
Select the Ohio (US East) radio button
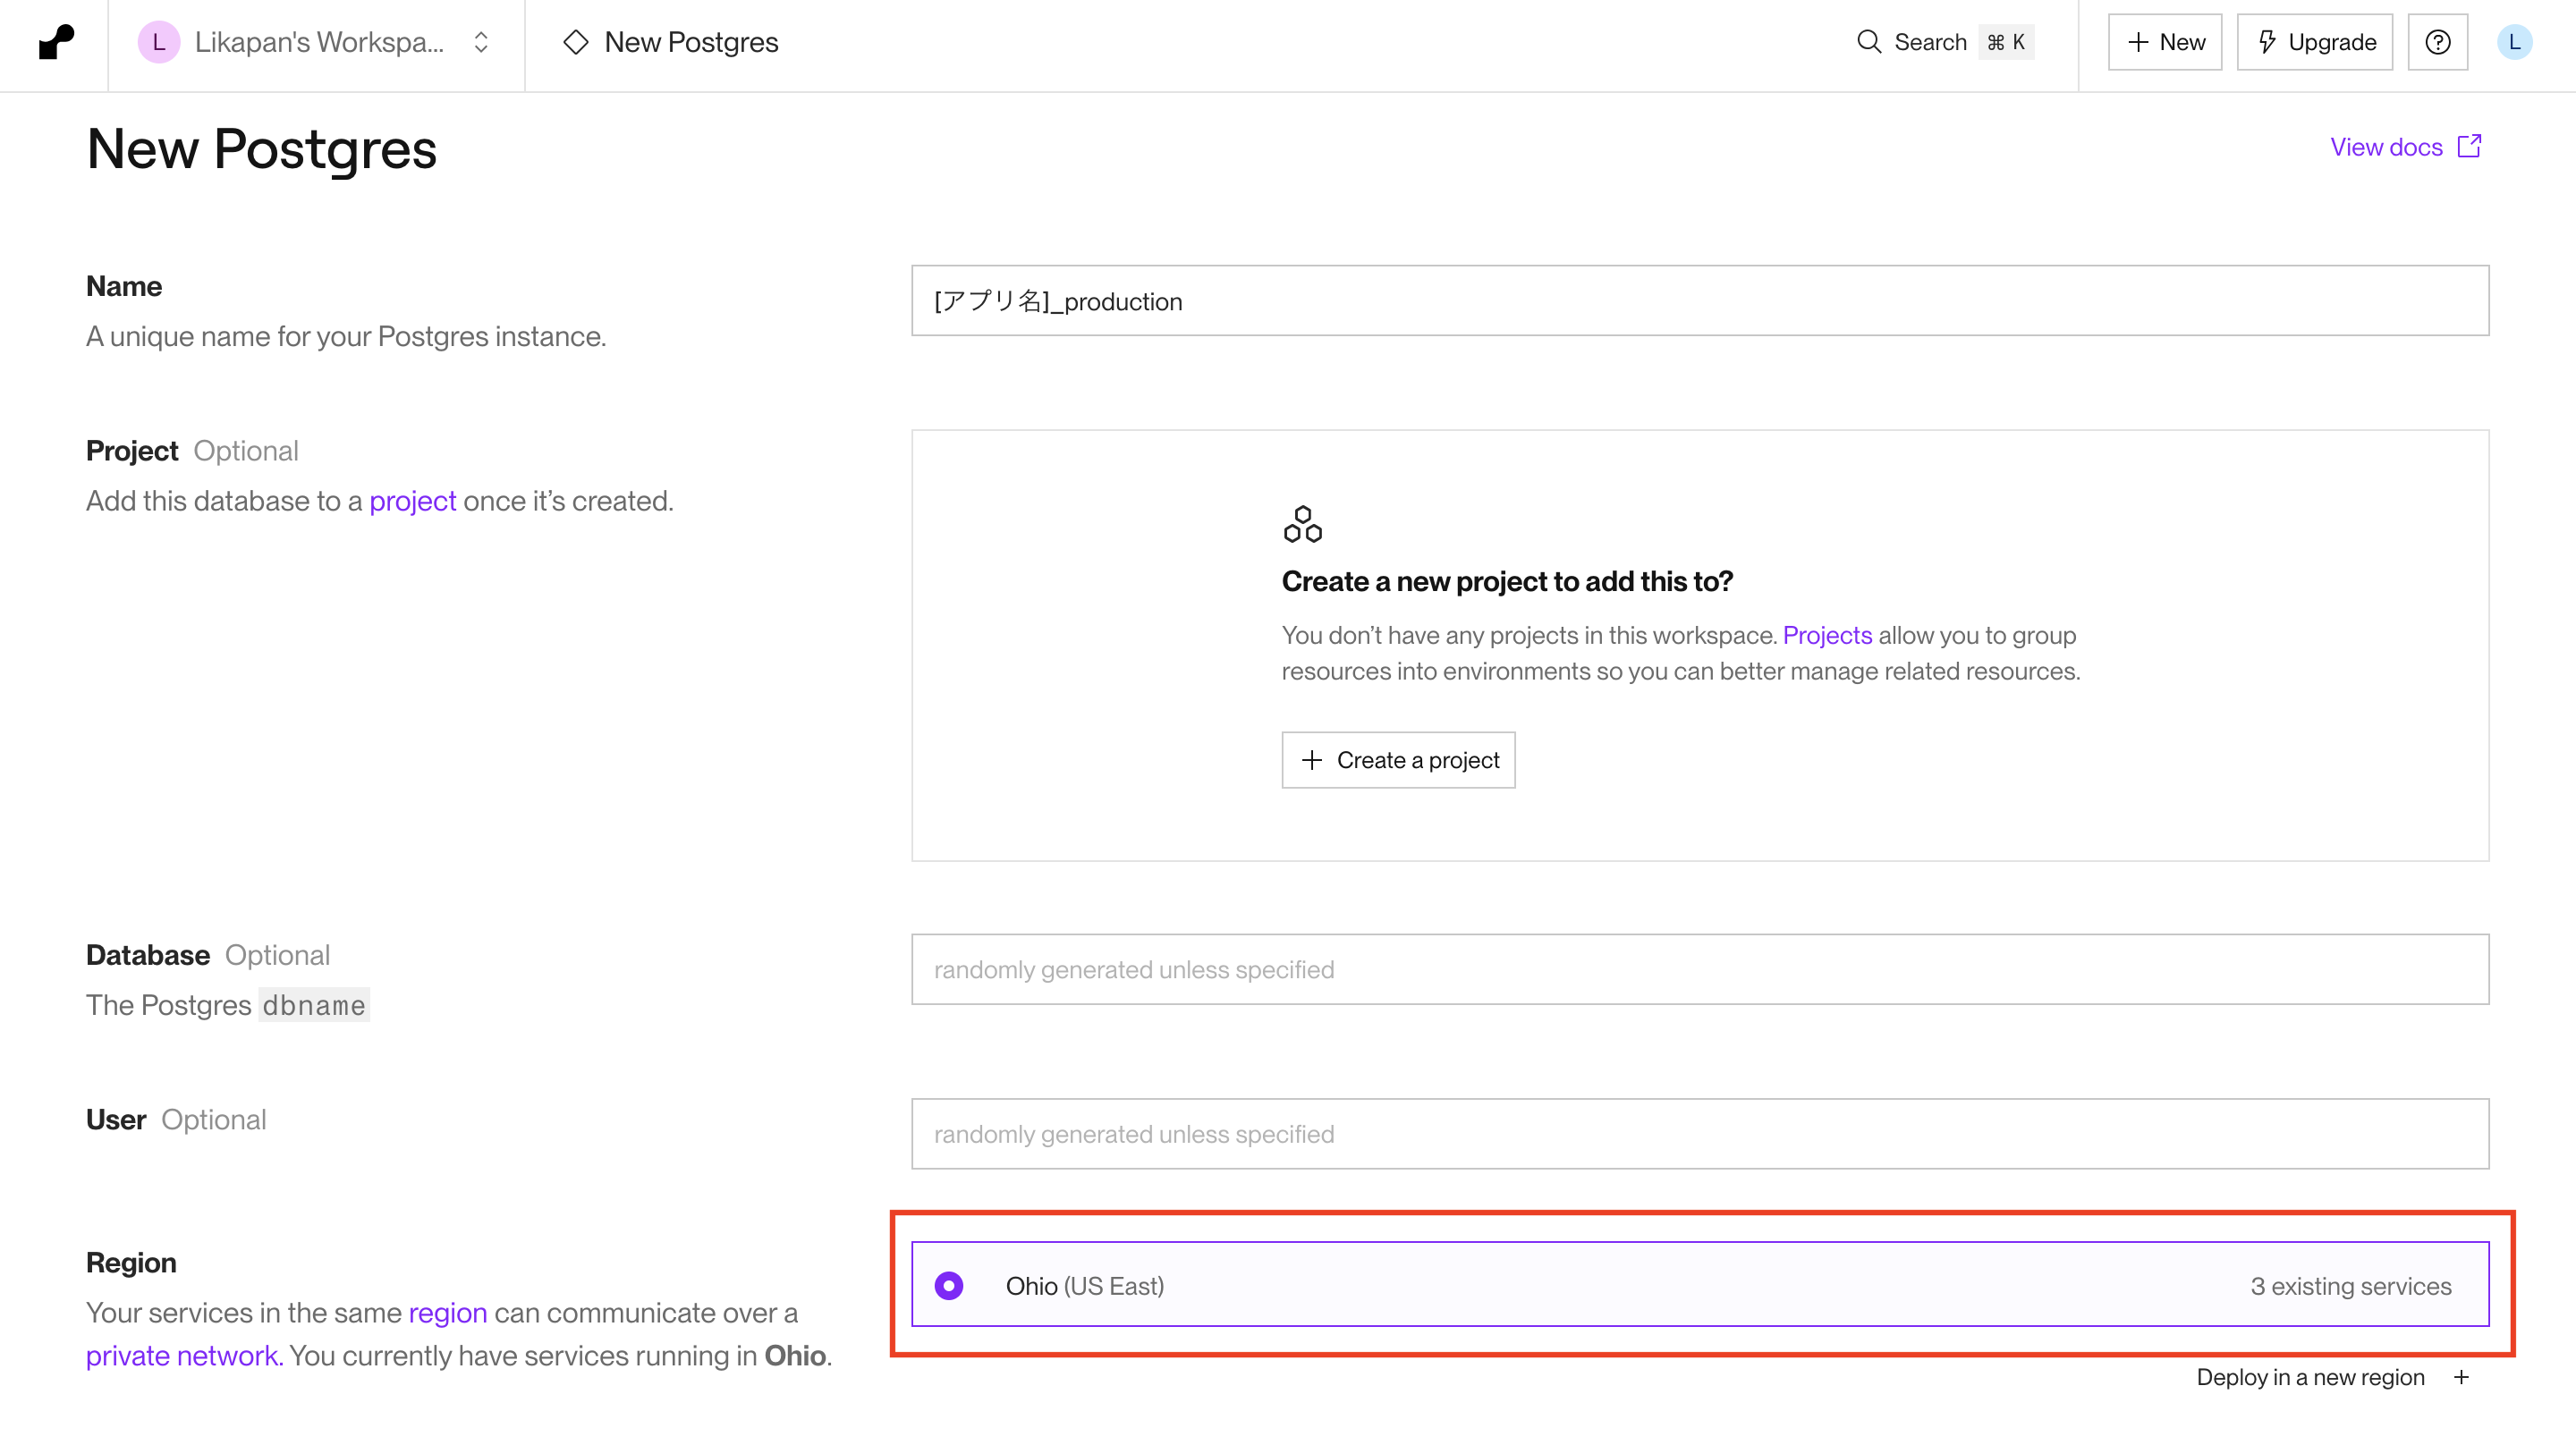948,1285
